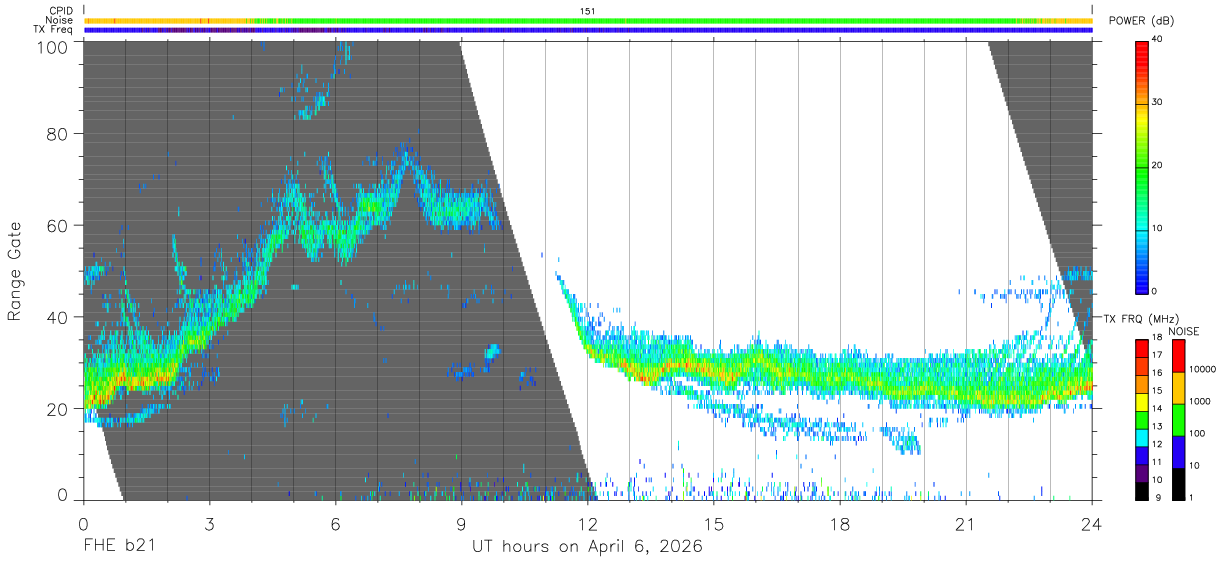The height and width of the screenshot is (567, 1228).
Task: Click 'UT hours on April 6, 2026' axis title
Action: pos(587,547)
